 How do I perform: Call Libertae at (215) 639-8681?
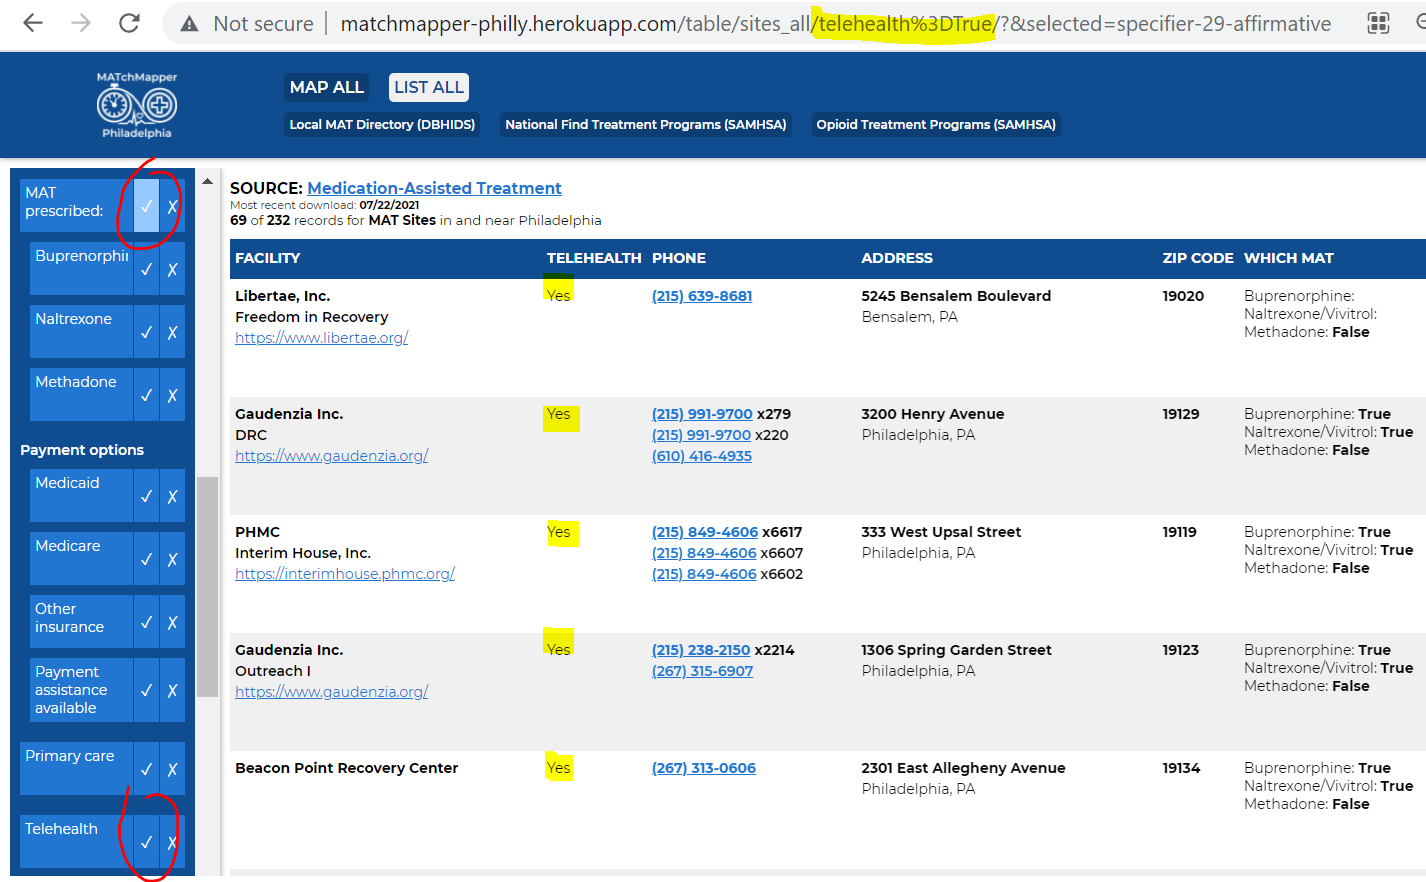(702, 296)
